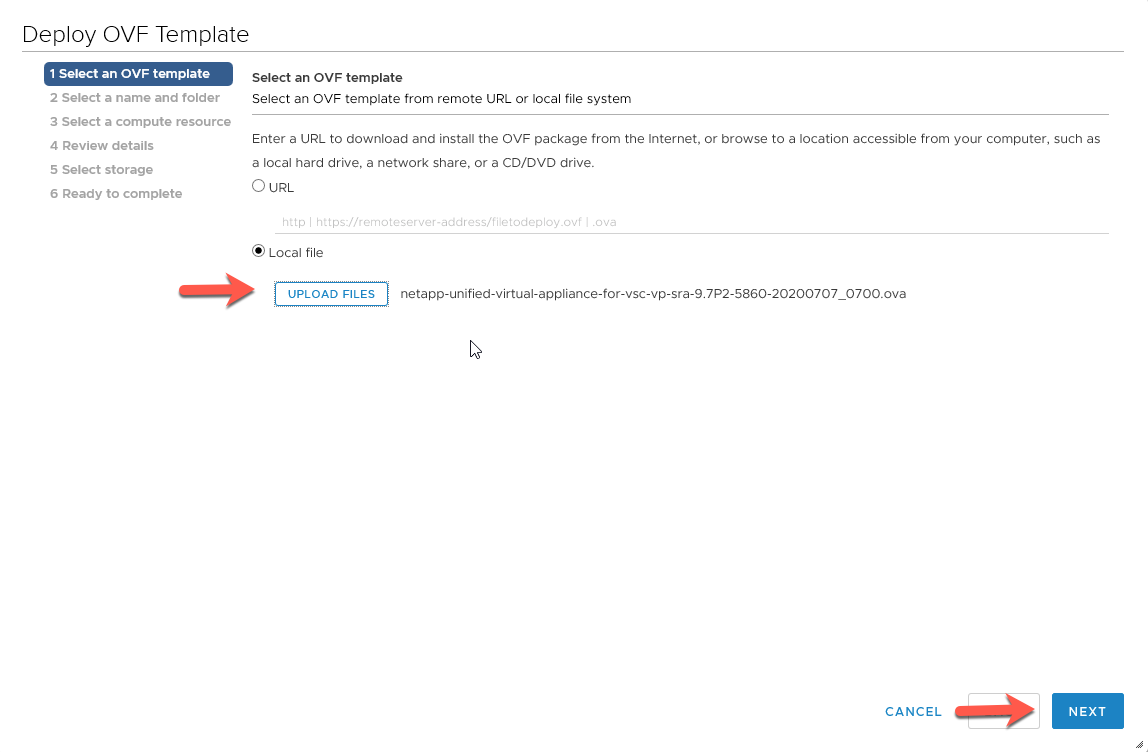
Task: Click the dialog resize handle
Action: (x=1140, y=744)
